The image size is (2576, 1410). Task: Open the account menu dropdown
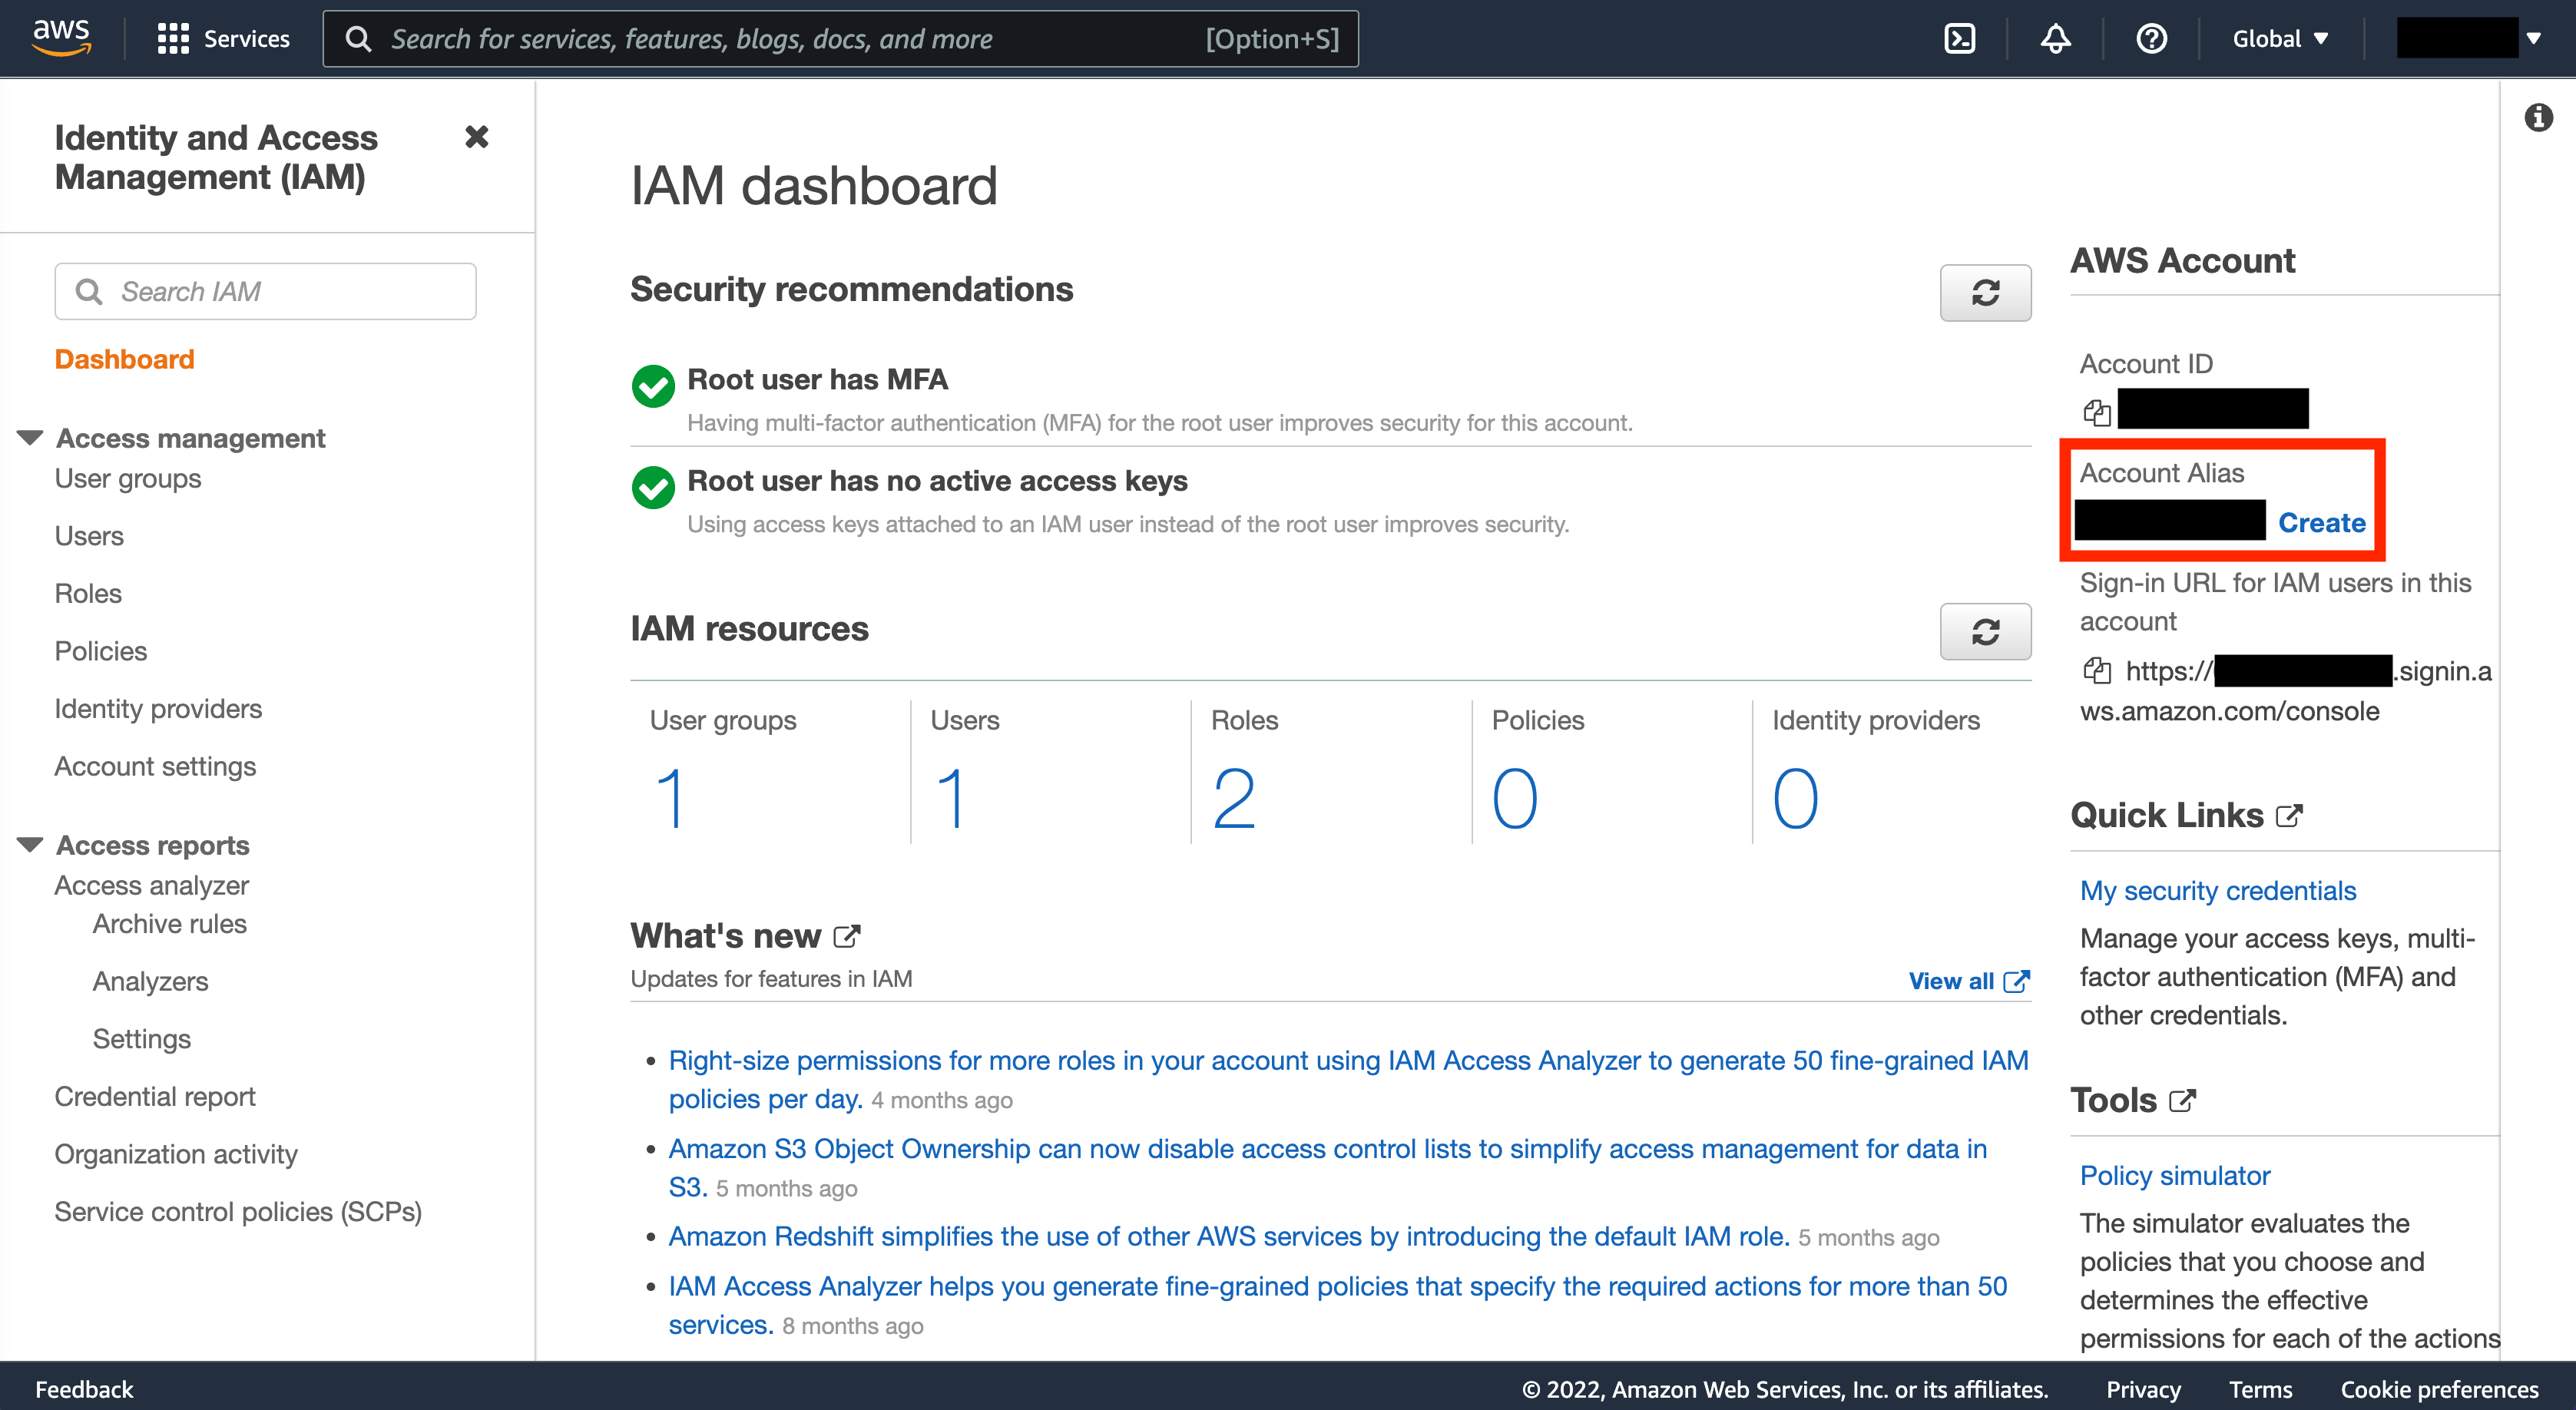coord(2470,39)
